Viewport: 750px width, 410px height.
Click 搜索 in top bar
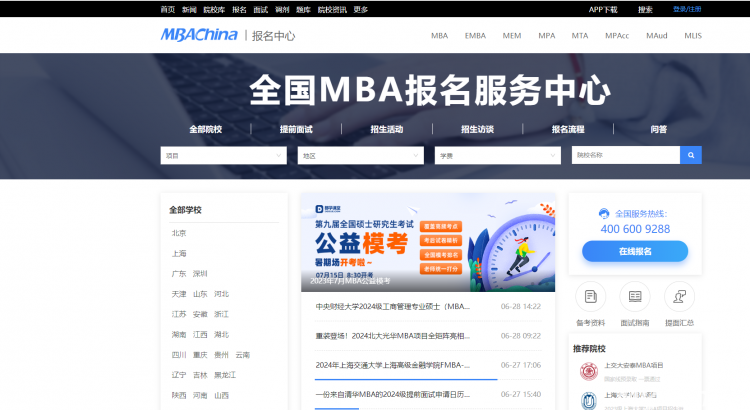pos(645,10)
